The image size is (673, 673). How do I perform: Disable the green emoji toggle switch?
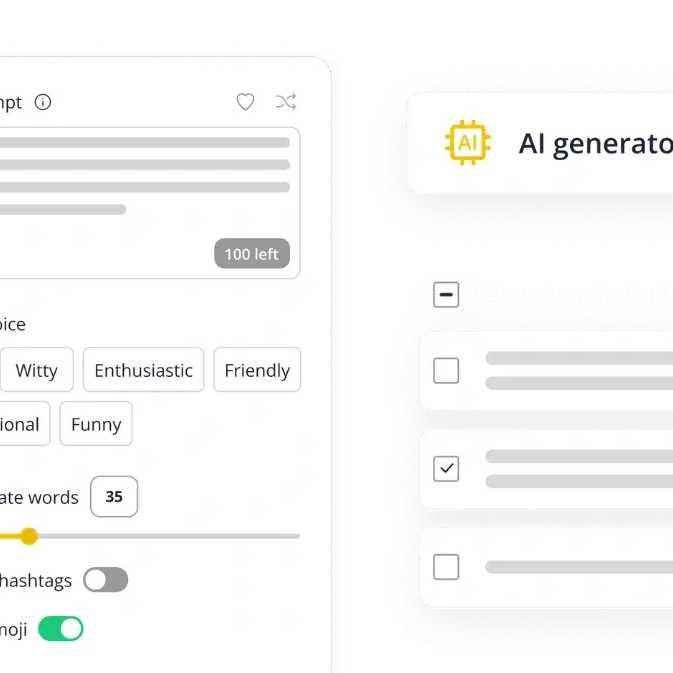pos(60,629)
